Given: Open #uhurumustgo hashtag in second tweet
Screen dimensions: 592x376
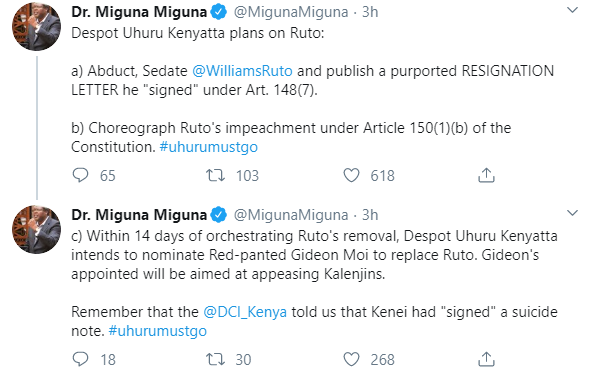Looking at the screenshot, I should [158, 331].
